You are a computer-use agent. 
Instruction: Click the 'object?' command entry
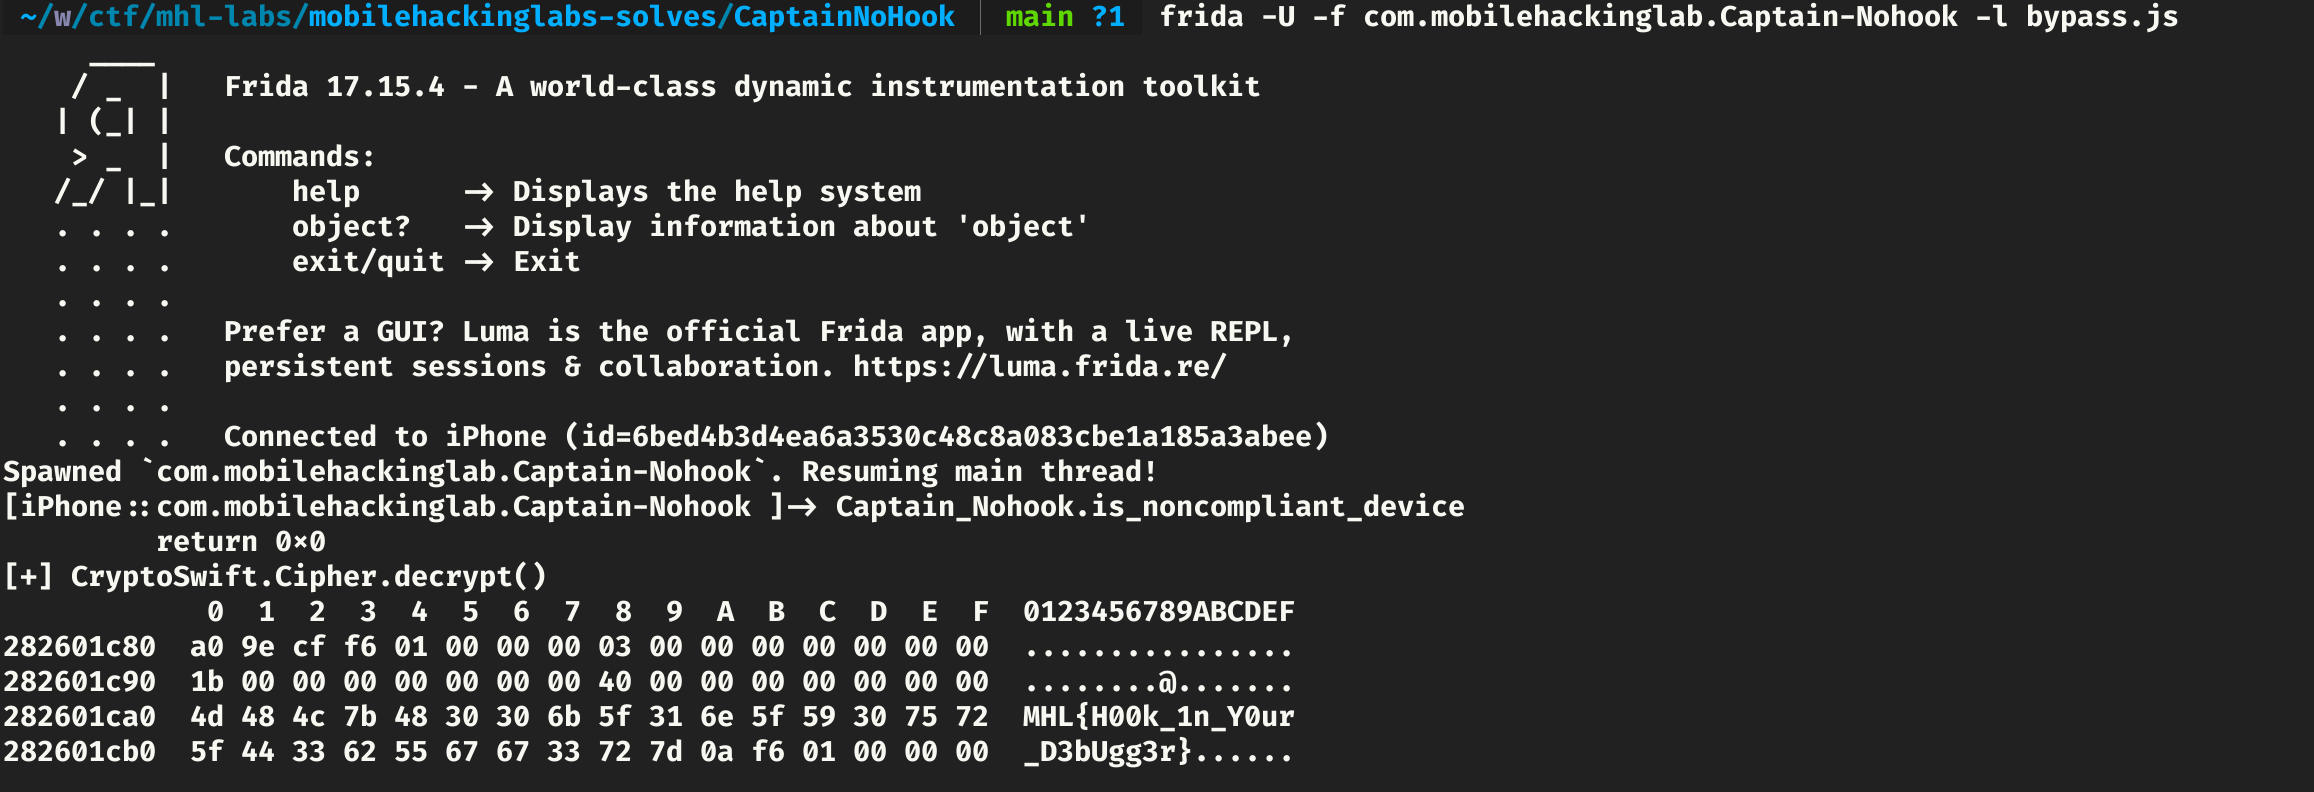[x=351, y=227]
